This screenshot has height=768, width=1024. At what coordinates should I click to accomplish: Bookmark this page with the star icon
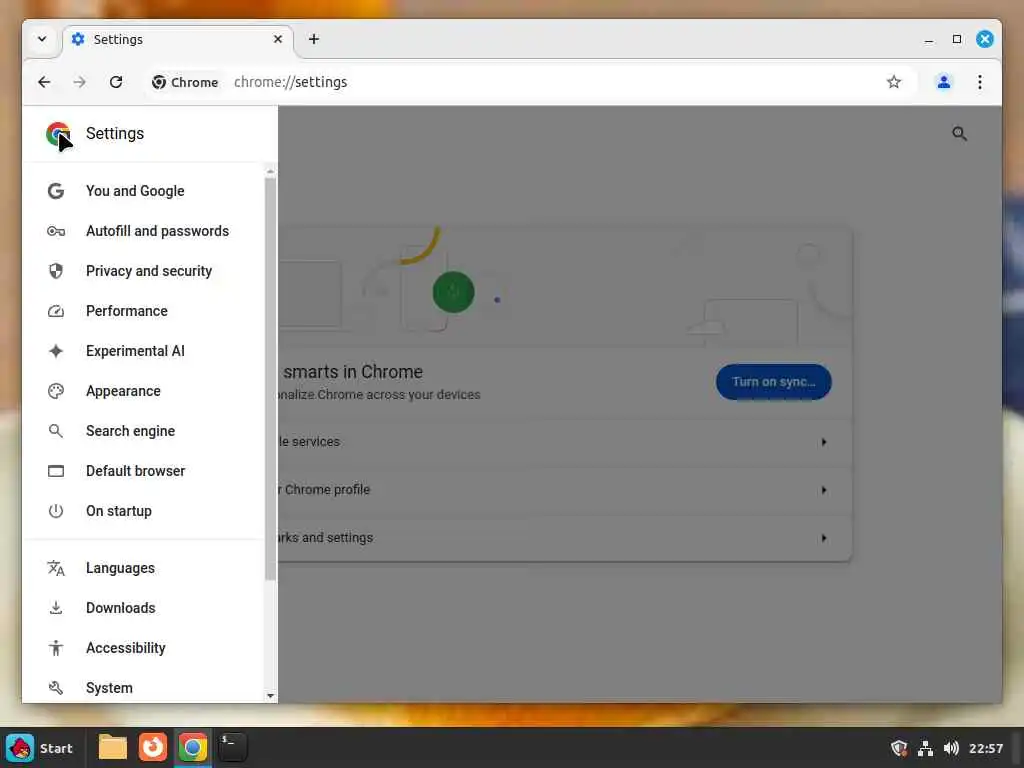(x=893, y=82)
